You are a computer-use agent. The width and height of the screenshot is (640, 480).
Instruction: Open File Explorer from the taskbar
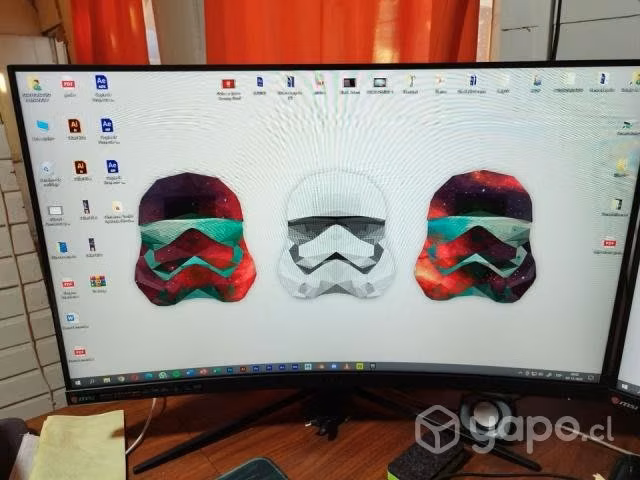(x=107, y=380)
